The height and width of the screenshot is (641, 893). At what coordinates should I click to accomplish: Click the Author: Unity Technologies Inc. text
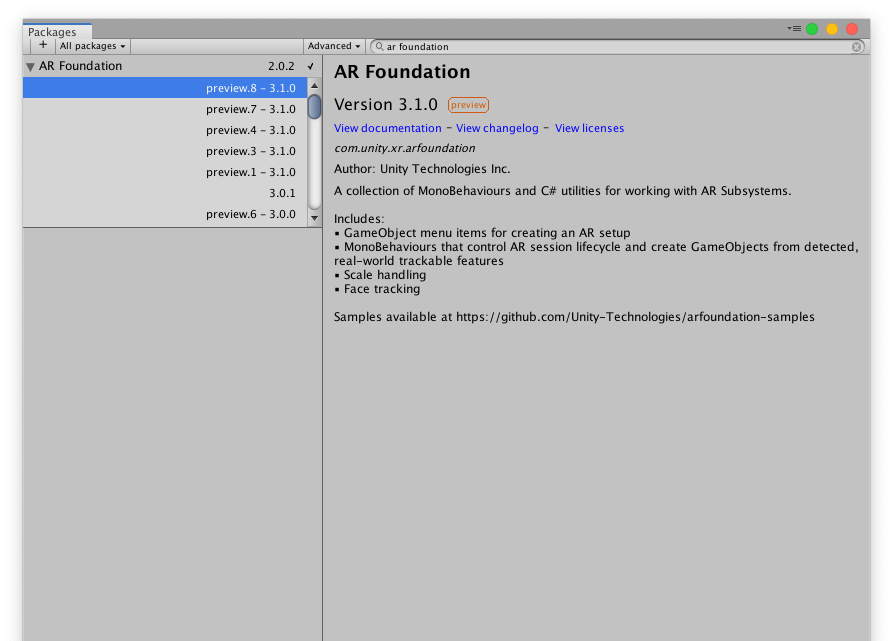[x=422, y=169]
